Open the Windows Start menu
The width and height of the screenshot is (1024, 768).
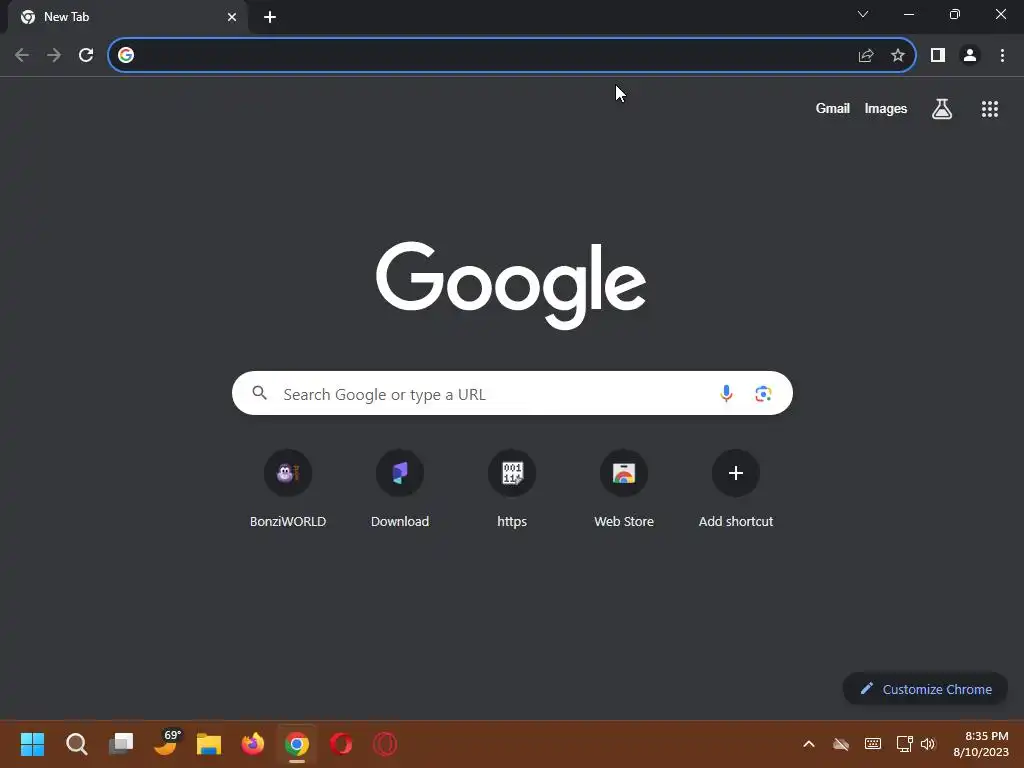pyautogui.click(x=32, y=744)
